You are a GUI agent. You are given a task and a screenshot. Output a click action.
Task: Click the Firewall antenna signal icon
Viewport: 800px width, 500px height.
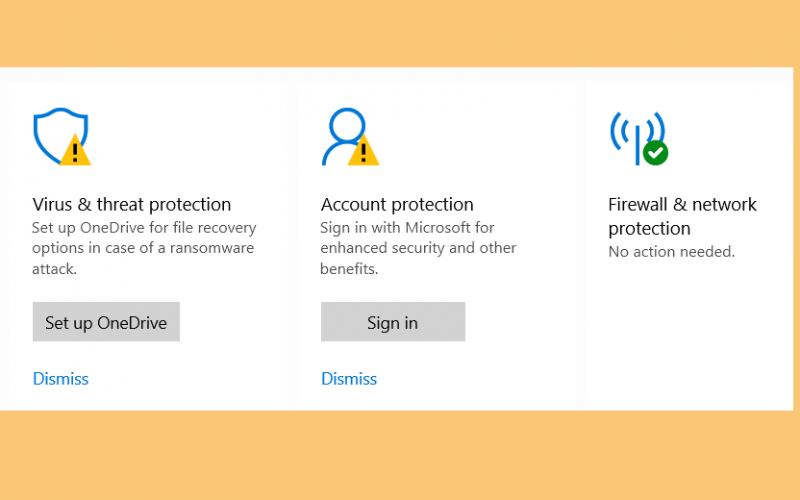pyautogui.click(x=637, y=135)
